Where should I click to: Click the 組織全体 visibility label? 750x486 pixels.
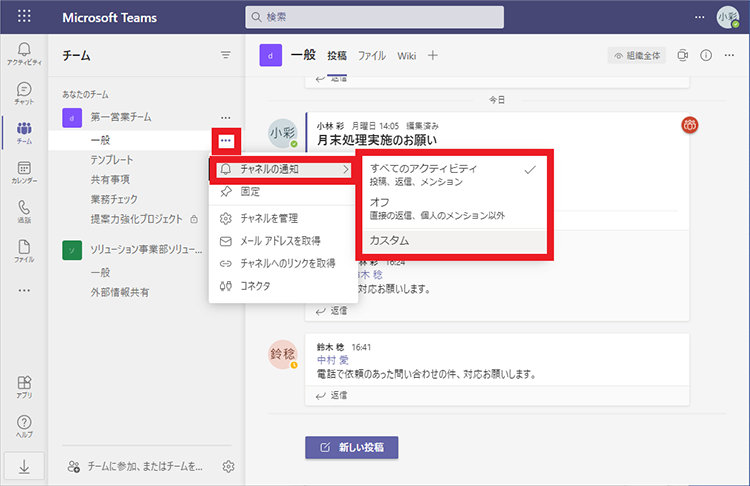pos(637,55)
